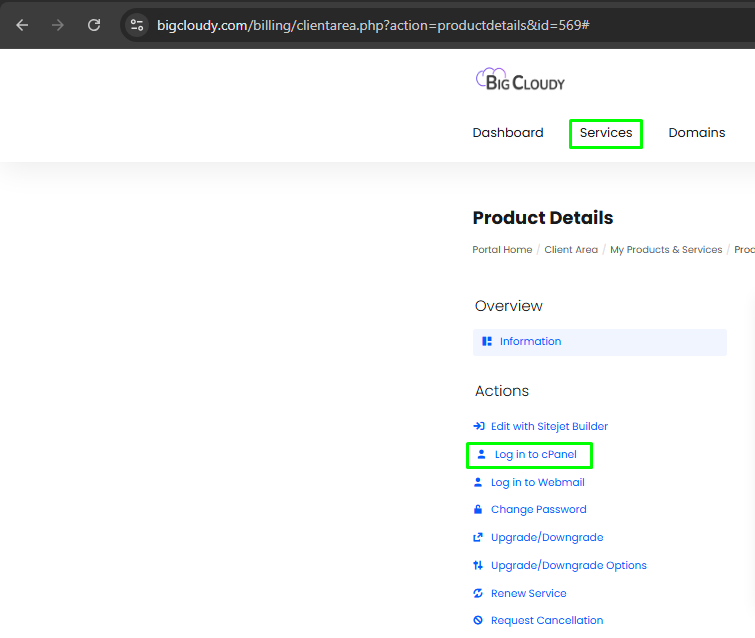Click the BigCloudy logo
Viewport: 755px width, 638px height.
pyautogui.click(x=520, y=80)
